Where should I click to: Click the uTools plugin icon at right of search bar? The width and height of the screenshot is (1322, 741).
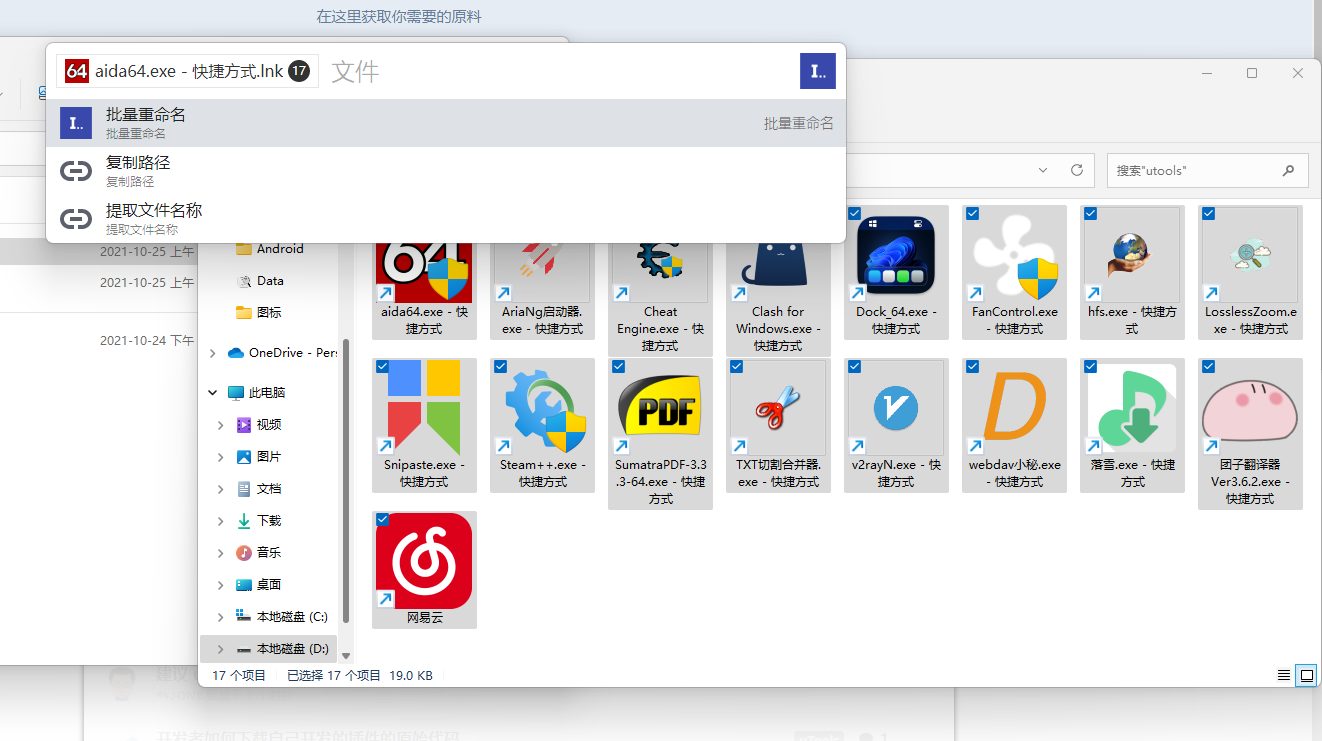[x=818, y=71]
